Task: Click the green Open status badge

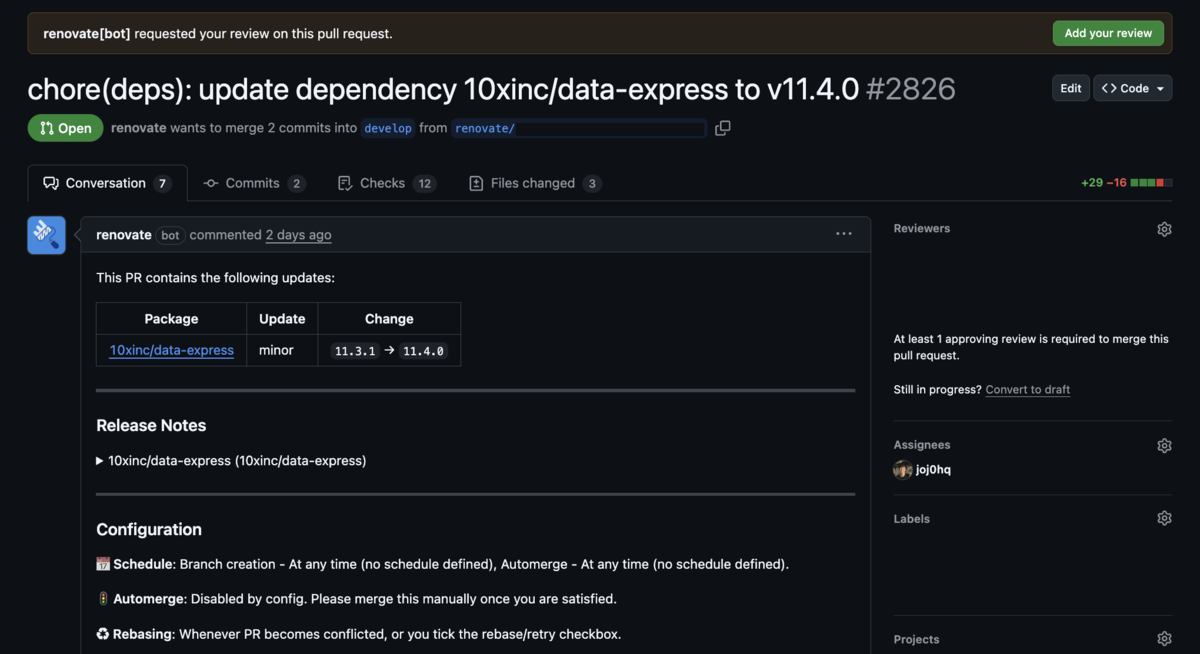Action: [x=66, y=128]
